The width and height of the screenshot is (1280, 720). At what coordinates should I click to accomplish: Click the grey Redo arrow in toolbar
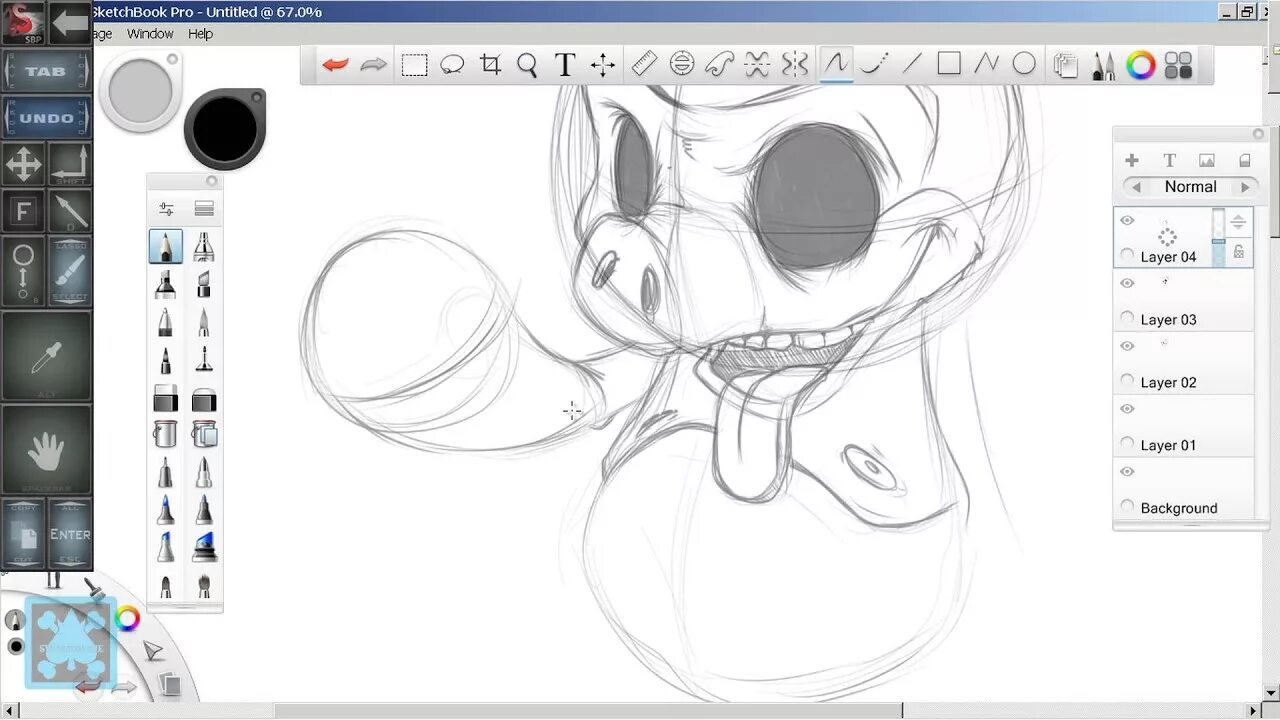coord(373,65)
